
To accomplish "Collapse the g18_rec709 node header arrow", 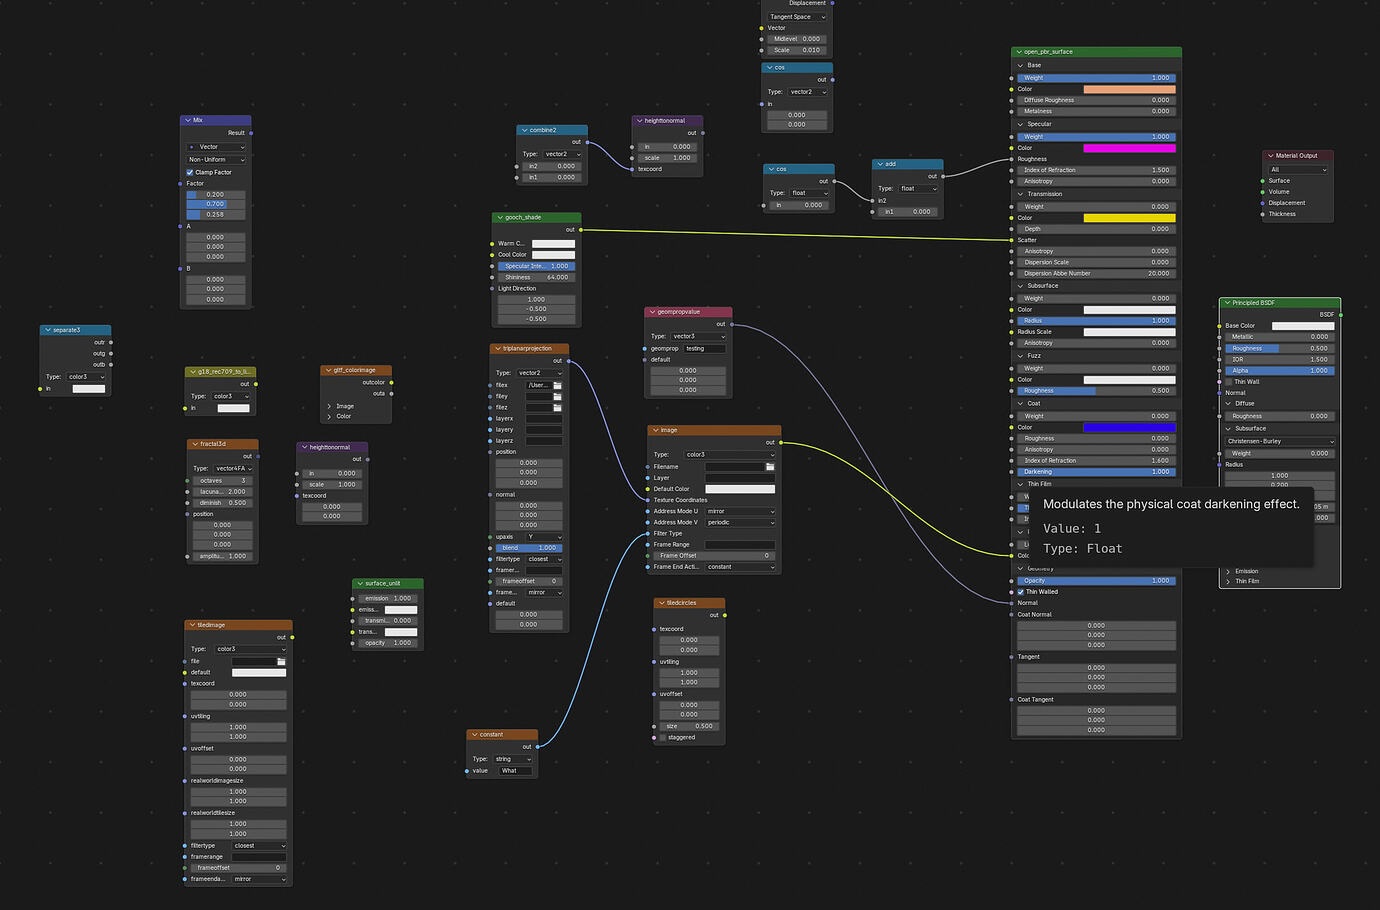I will 192,372.
